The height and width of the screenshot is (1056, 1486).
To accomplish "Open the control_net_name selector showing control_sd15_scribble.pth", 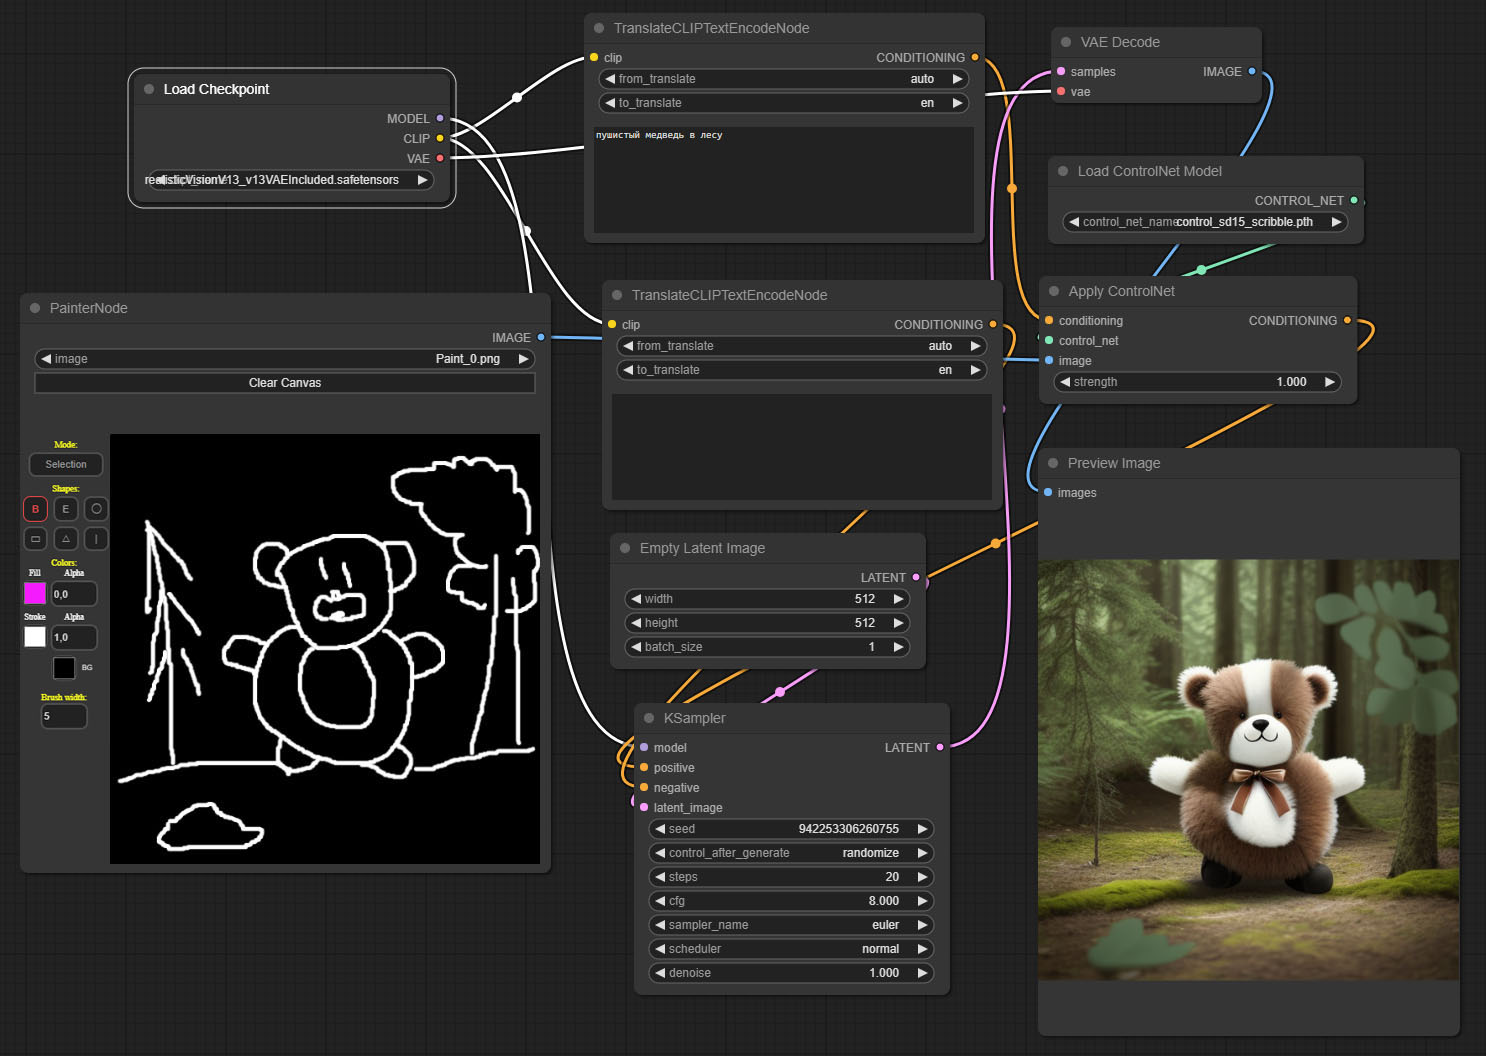I will click(x=1205, y=221).
